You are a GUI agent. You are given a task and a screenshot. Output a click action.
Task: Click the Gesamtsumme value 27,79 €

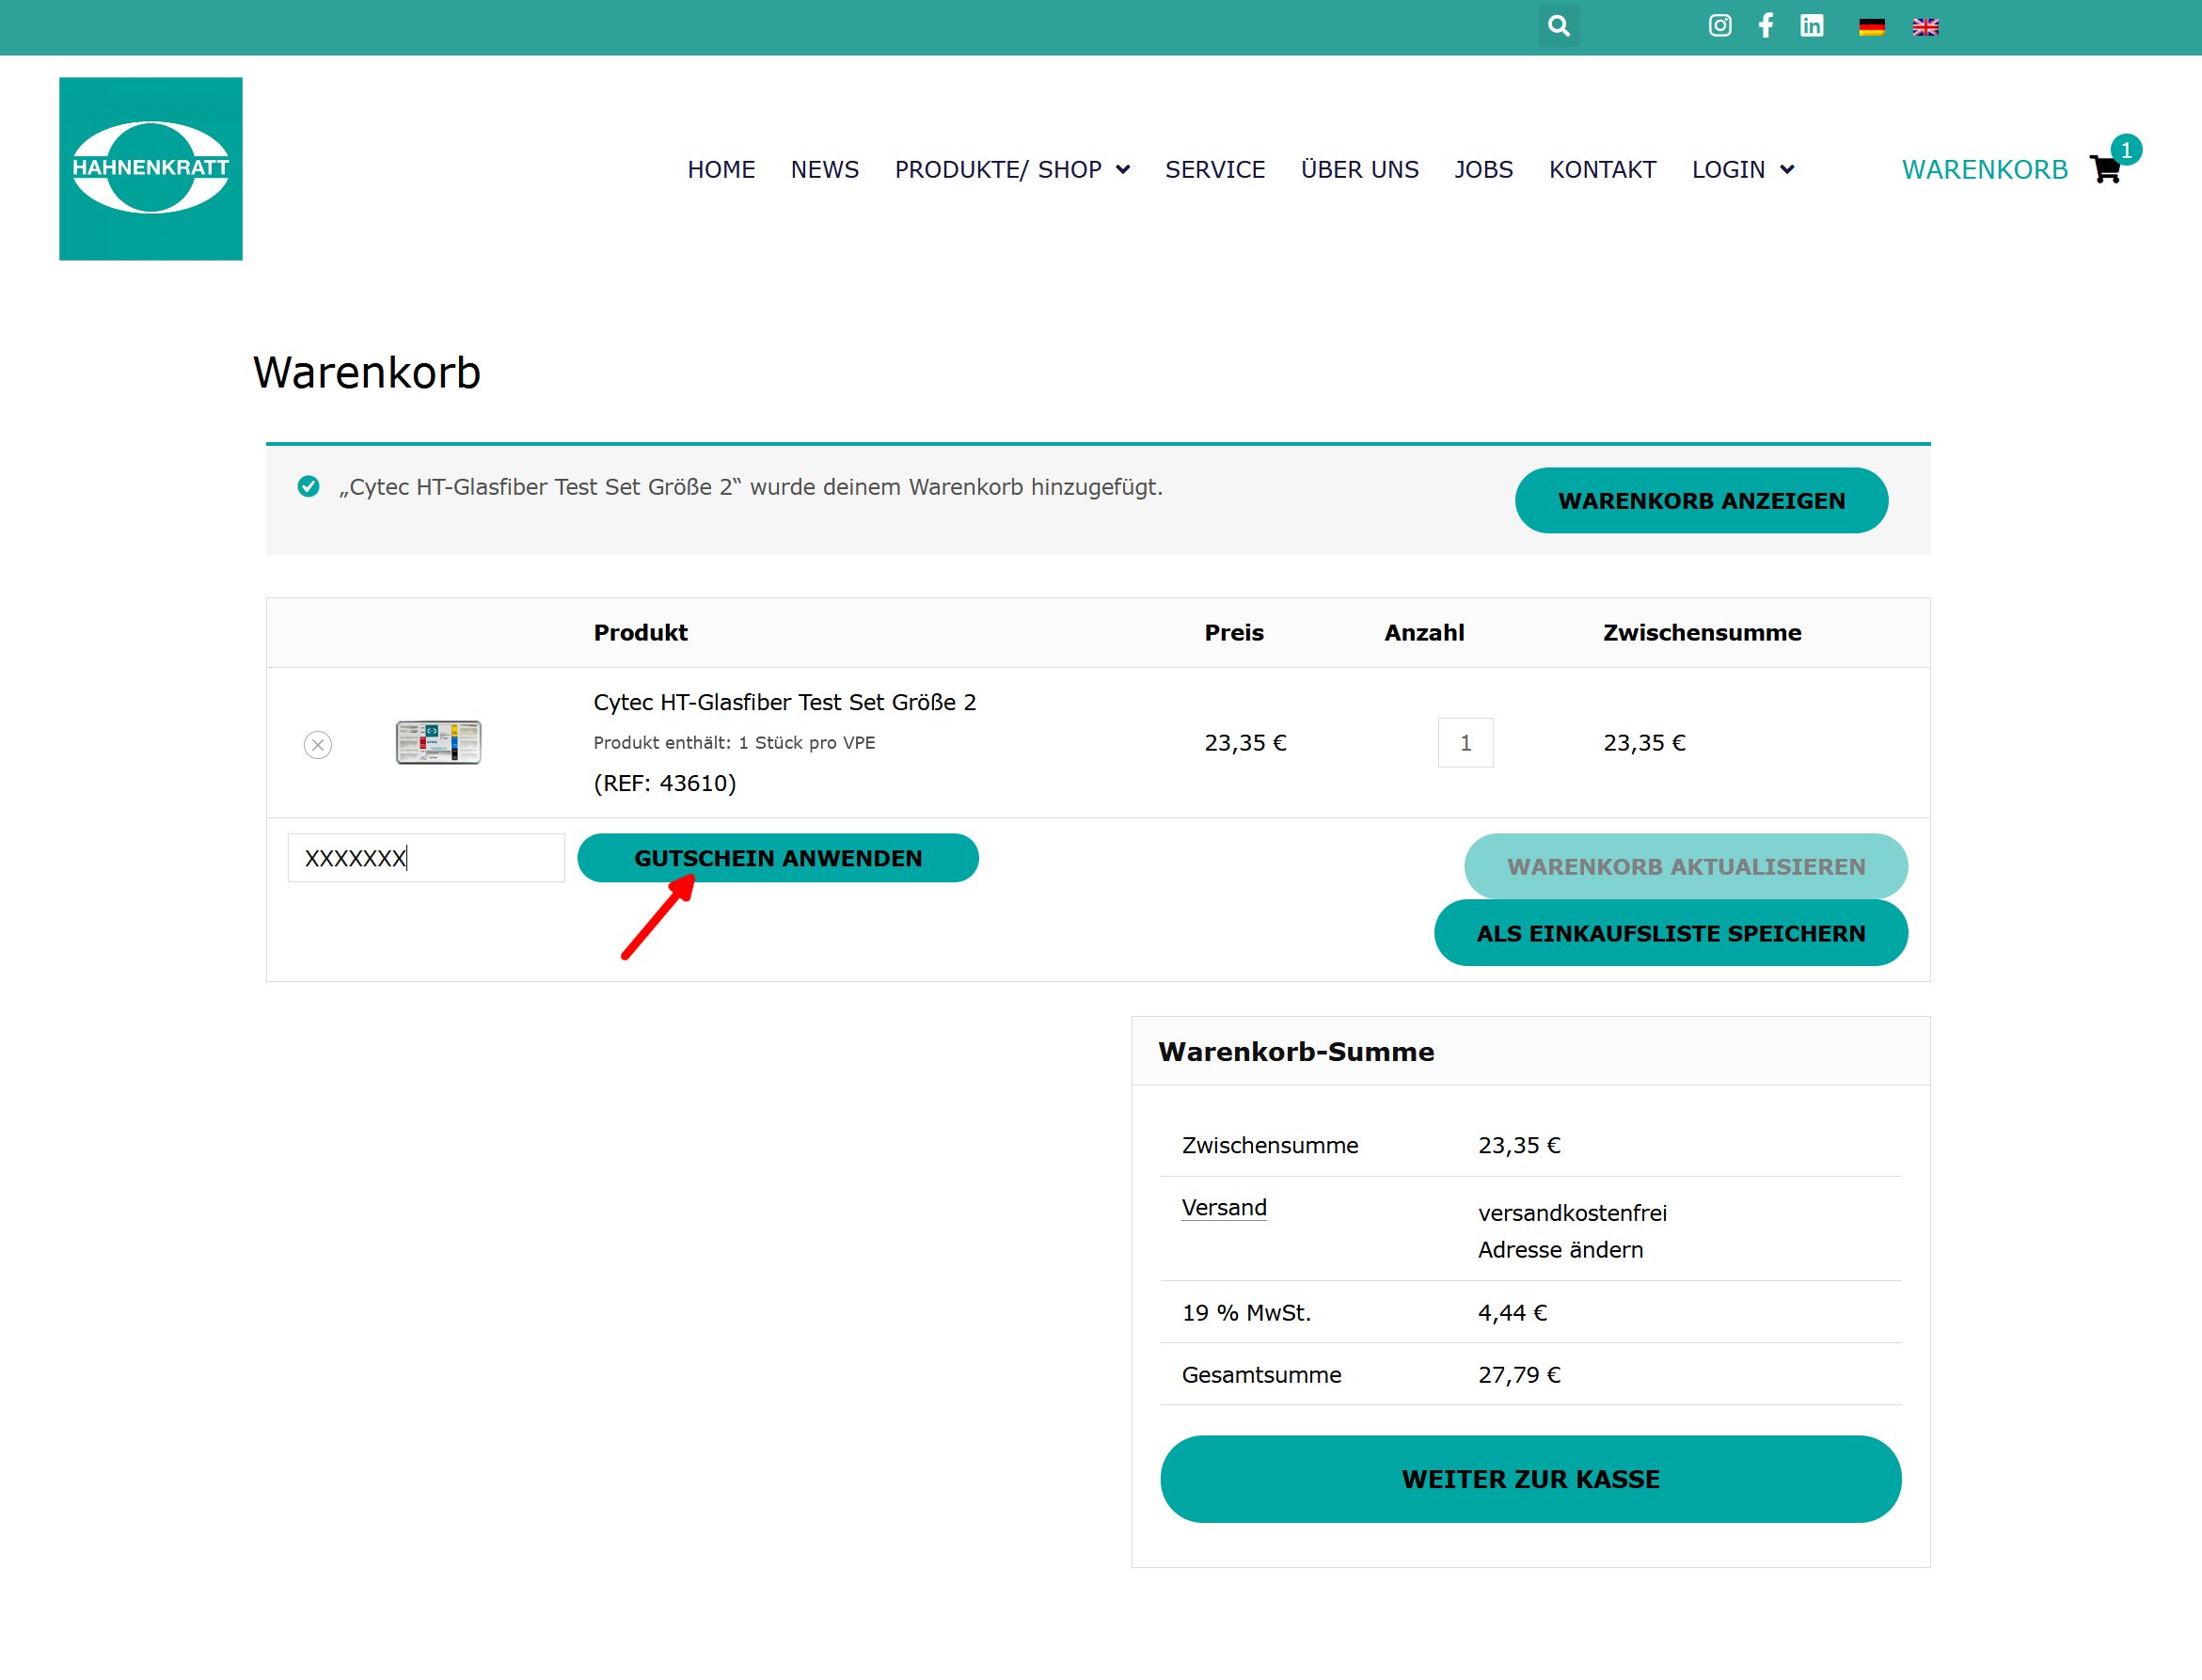(x=1519, y=1376)
